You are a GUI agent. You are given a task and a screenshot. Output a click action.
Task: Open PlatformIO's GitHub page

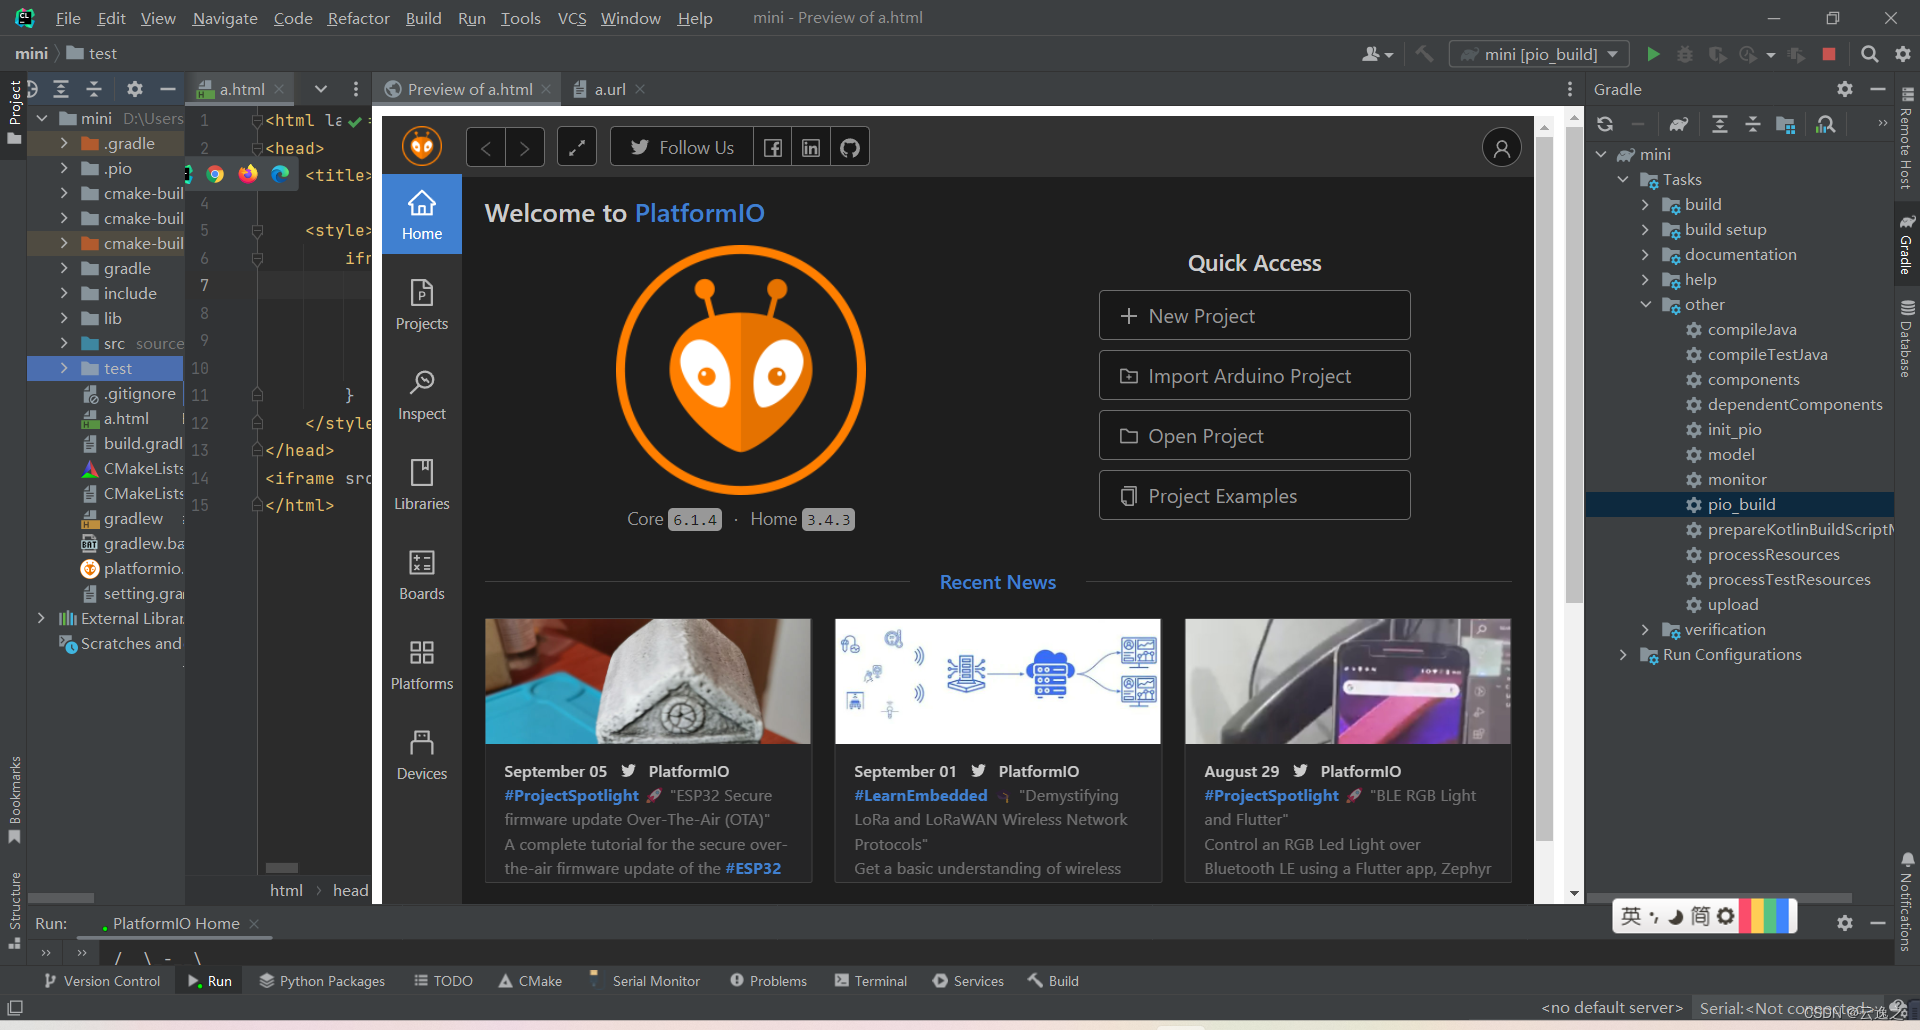(x=849, y=146)
